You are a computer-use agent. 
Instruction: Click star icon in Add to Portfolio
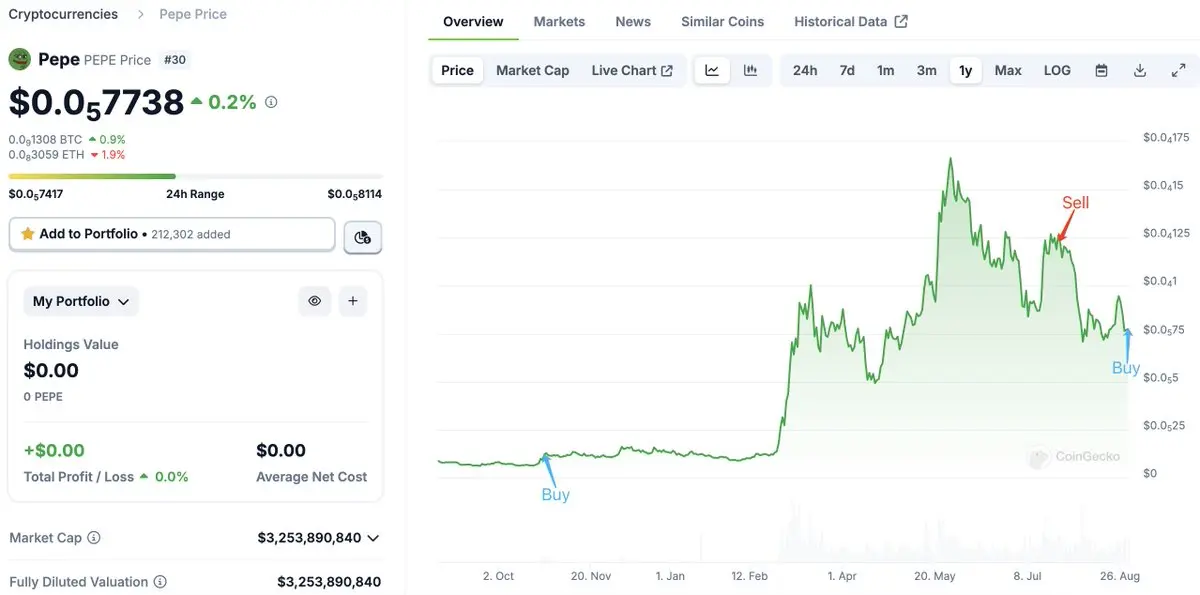pos(28,234)
